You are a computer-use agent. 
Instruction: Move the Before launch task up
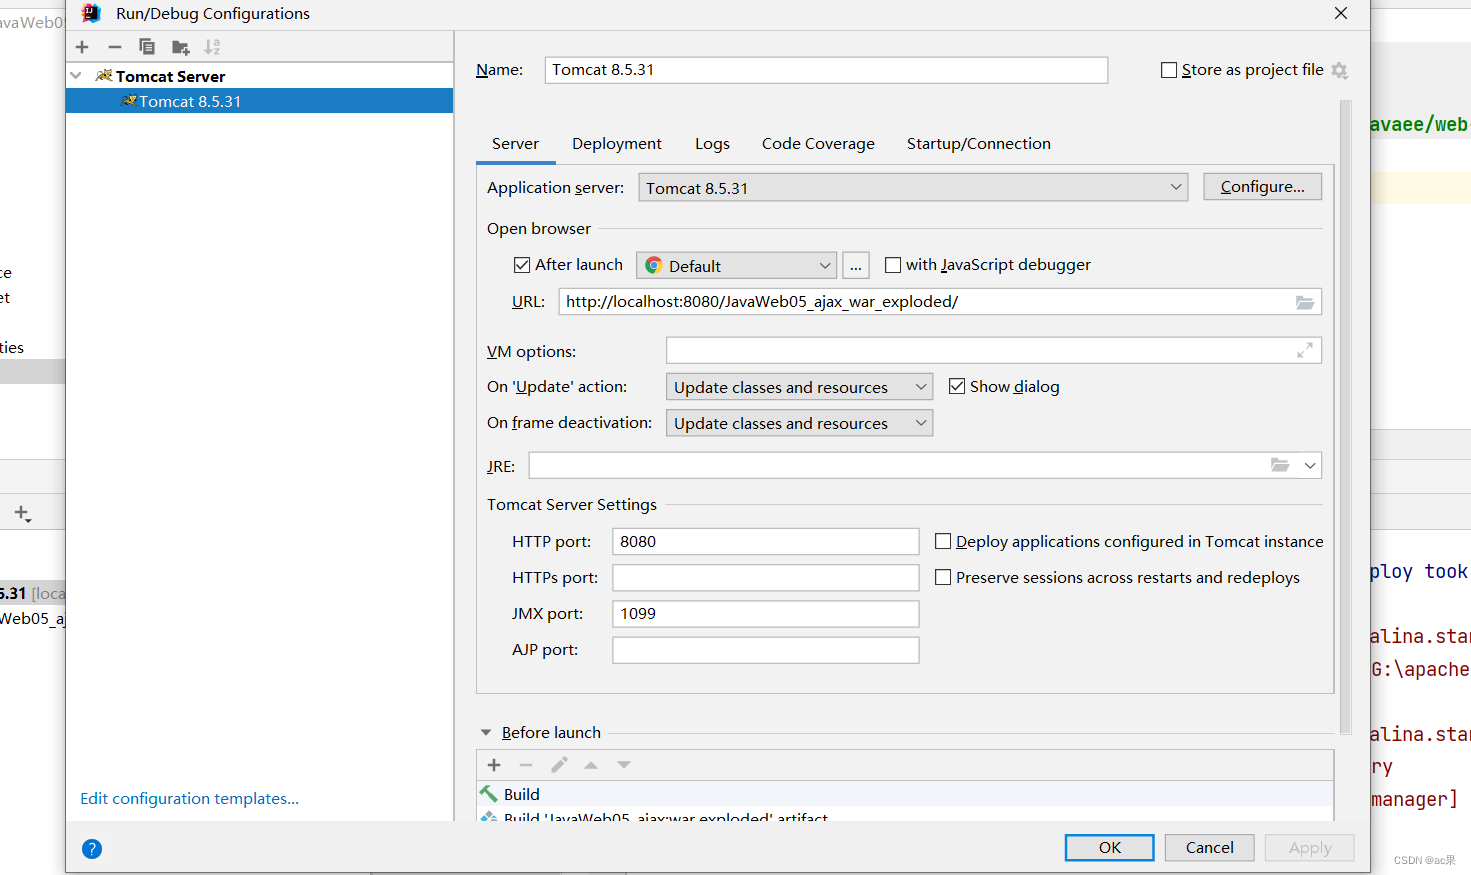coord(591,765)
